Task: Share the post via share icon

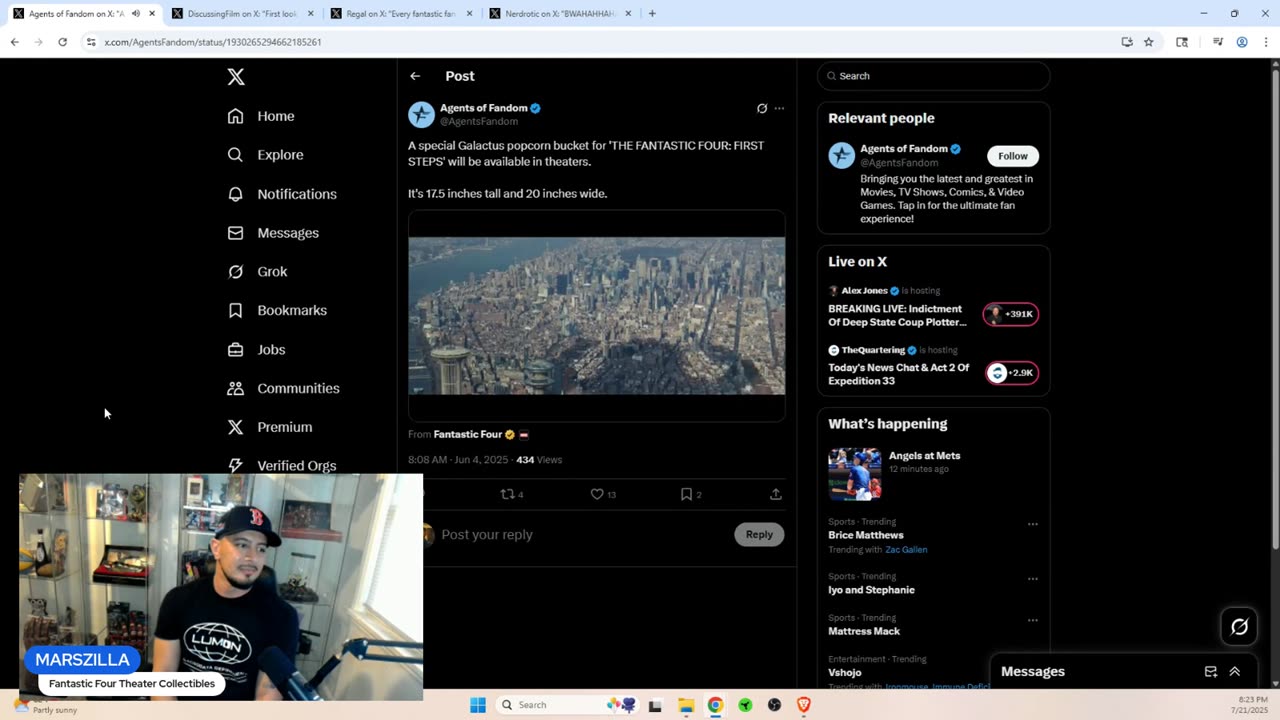Action: [x=775, y=494]
